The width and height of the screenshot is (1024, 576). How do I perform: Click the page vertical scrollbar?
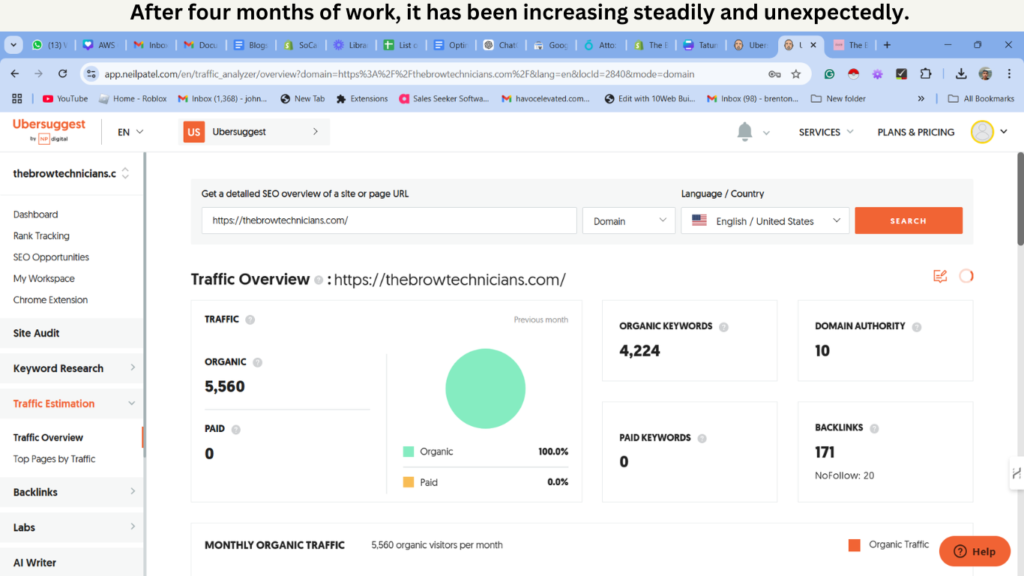coord(1020,199)
